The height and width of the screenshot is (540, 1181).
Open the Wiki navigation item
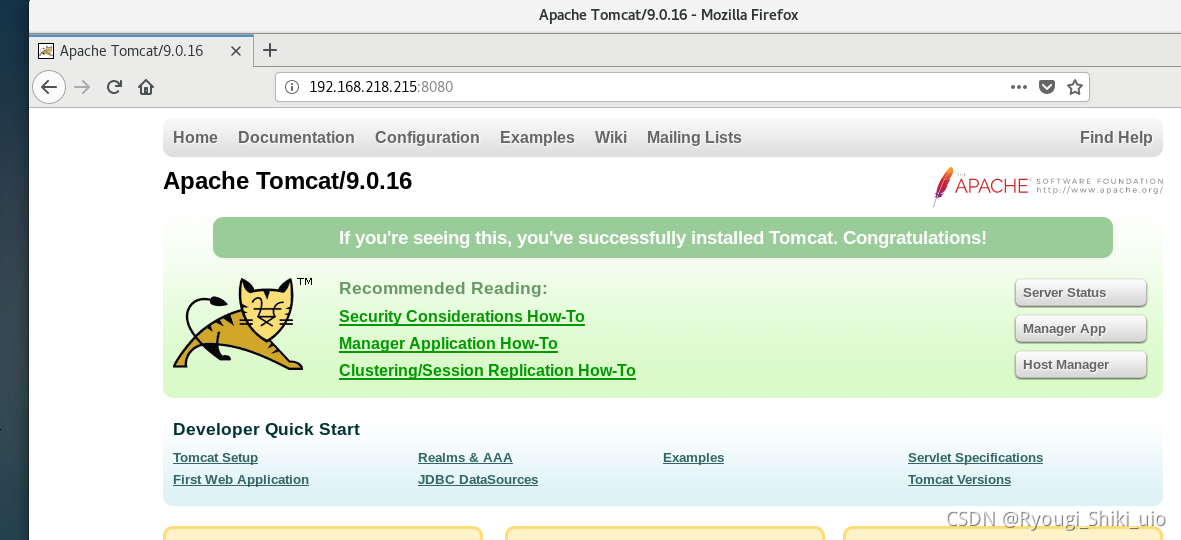pyautogui.click(x=611, y=138)
